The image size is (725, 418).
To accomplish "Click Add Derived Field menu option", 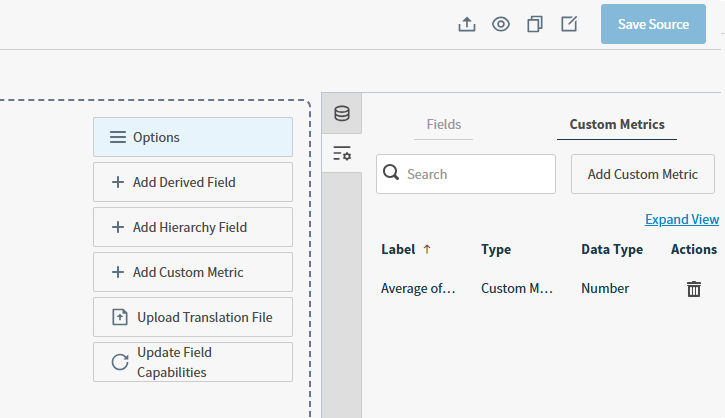I will click(x=193, y=182).
